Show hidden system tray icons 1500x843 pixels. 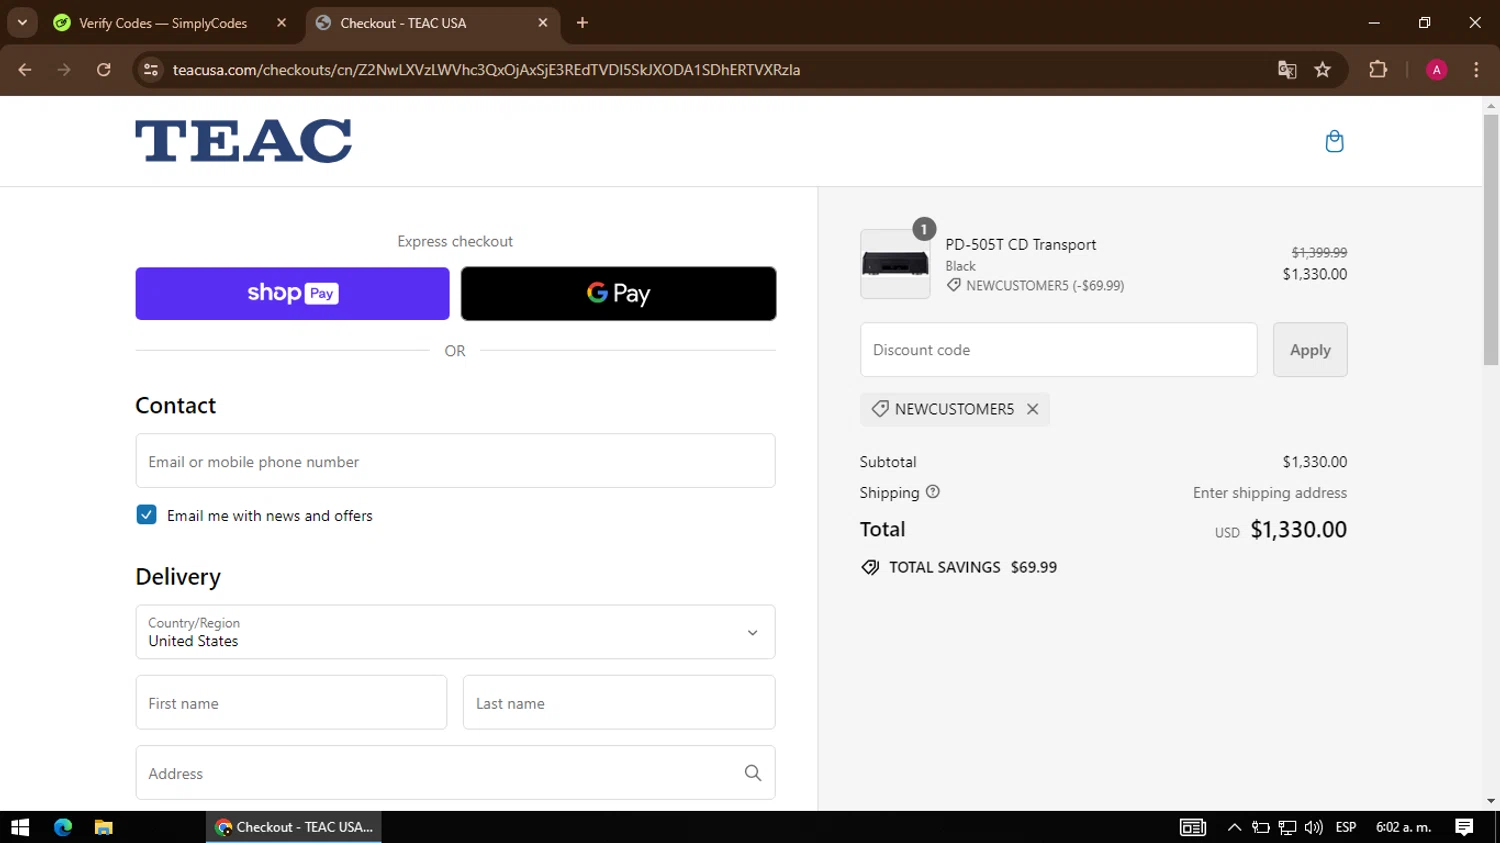point(1234,827)
